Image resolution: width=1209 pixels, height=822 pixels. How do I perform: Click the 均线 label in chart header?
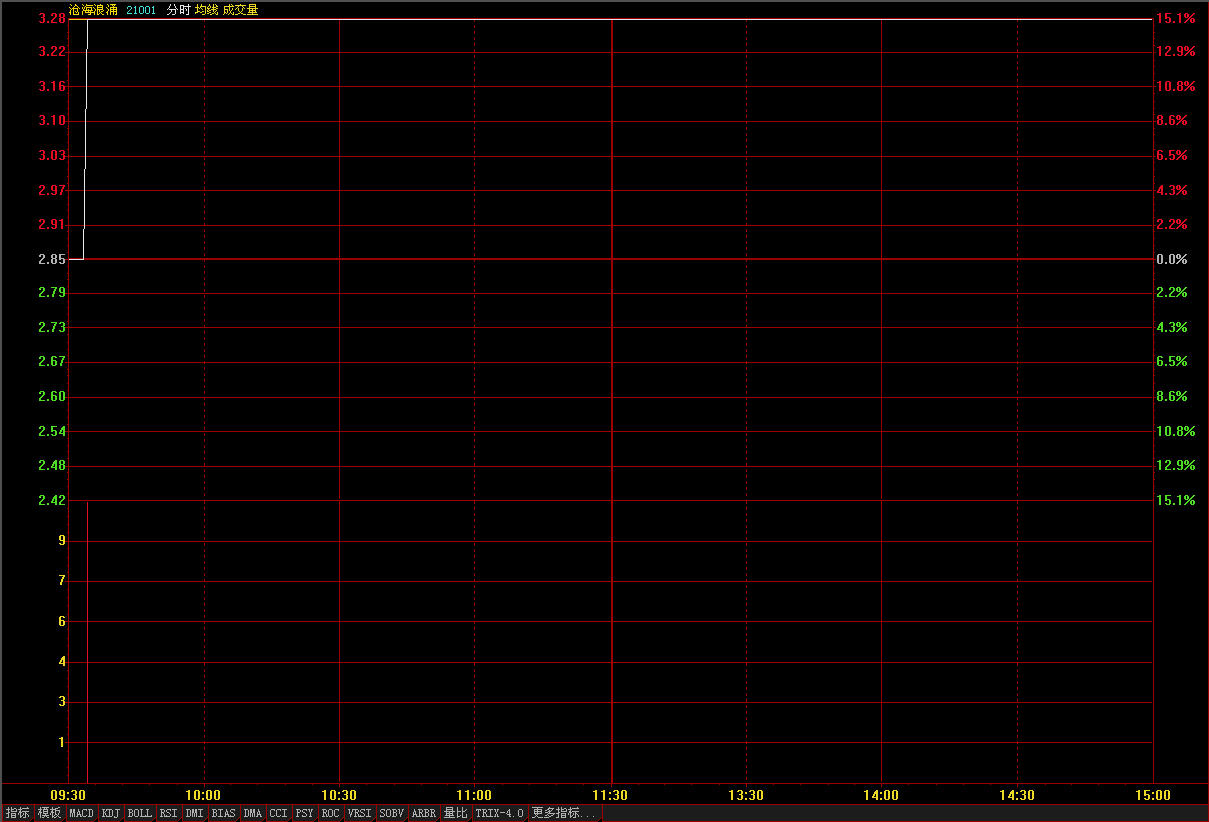(207, 10)
